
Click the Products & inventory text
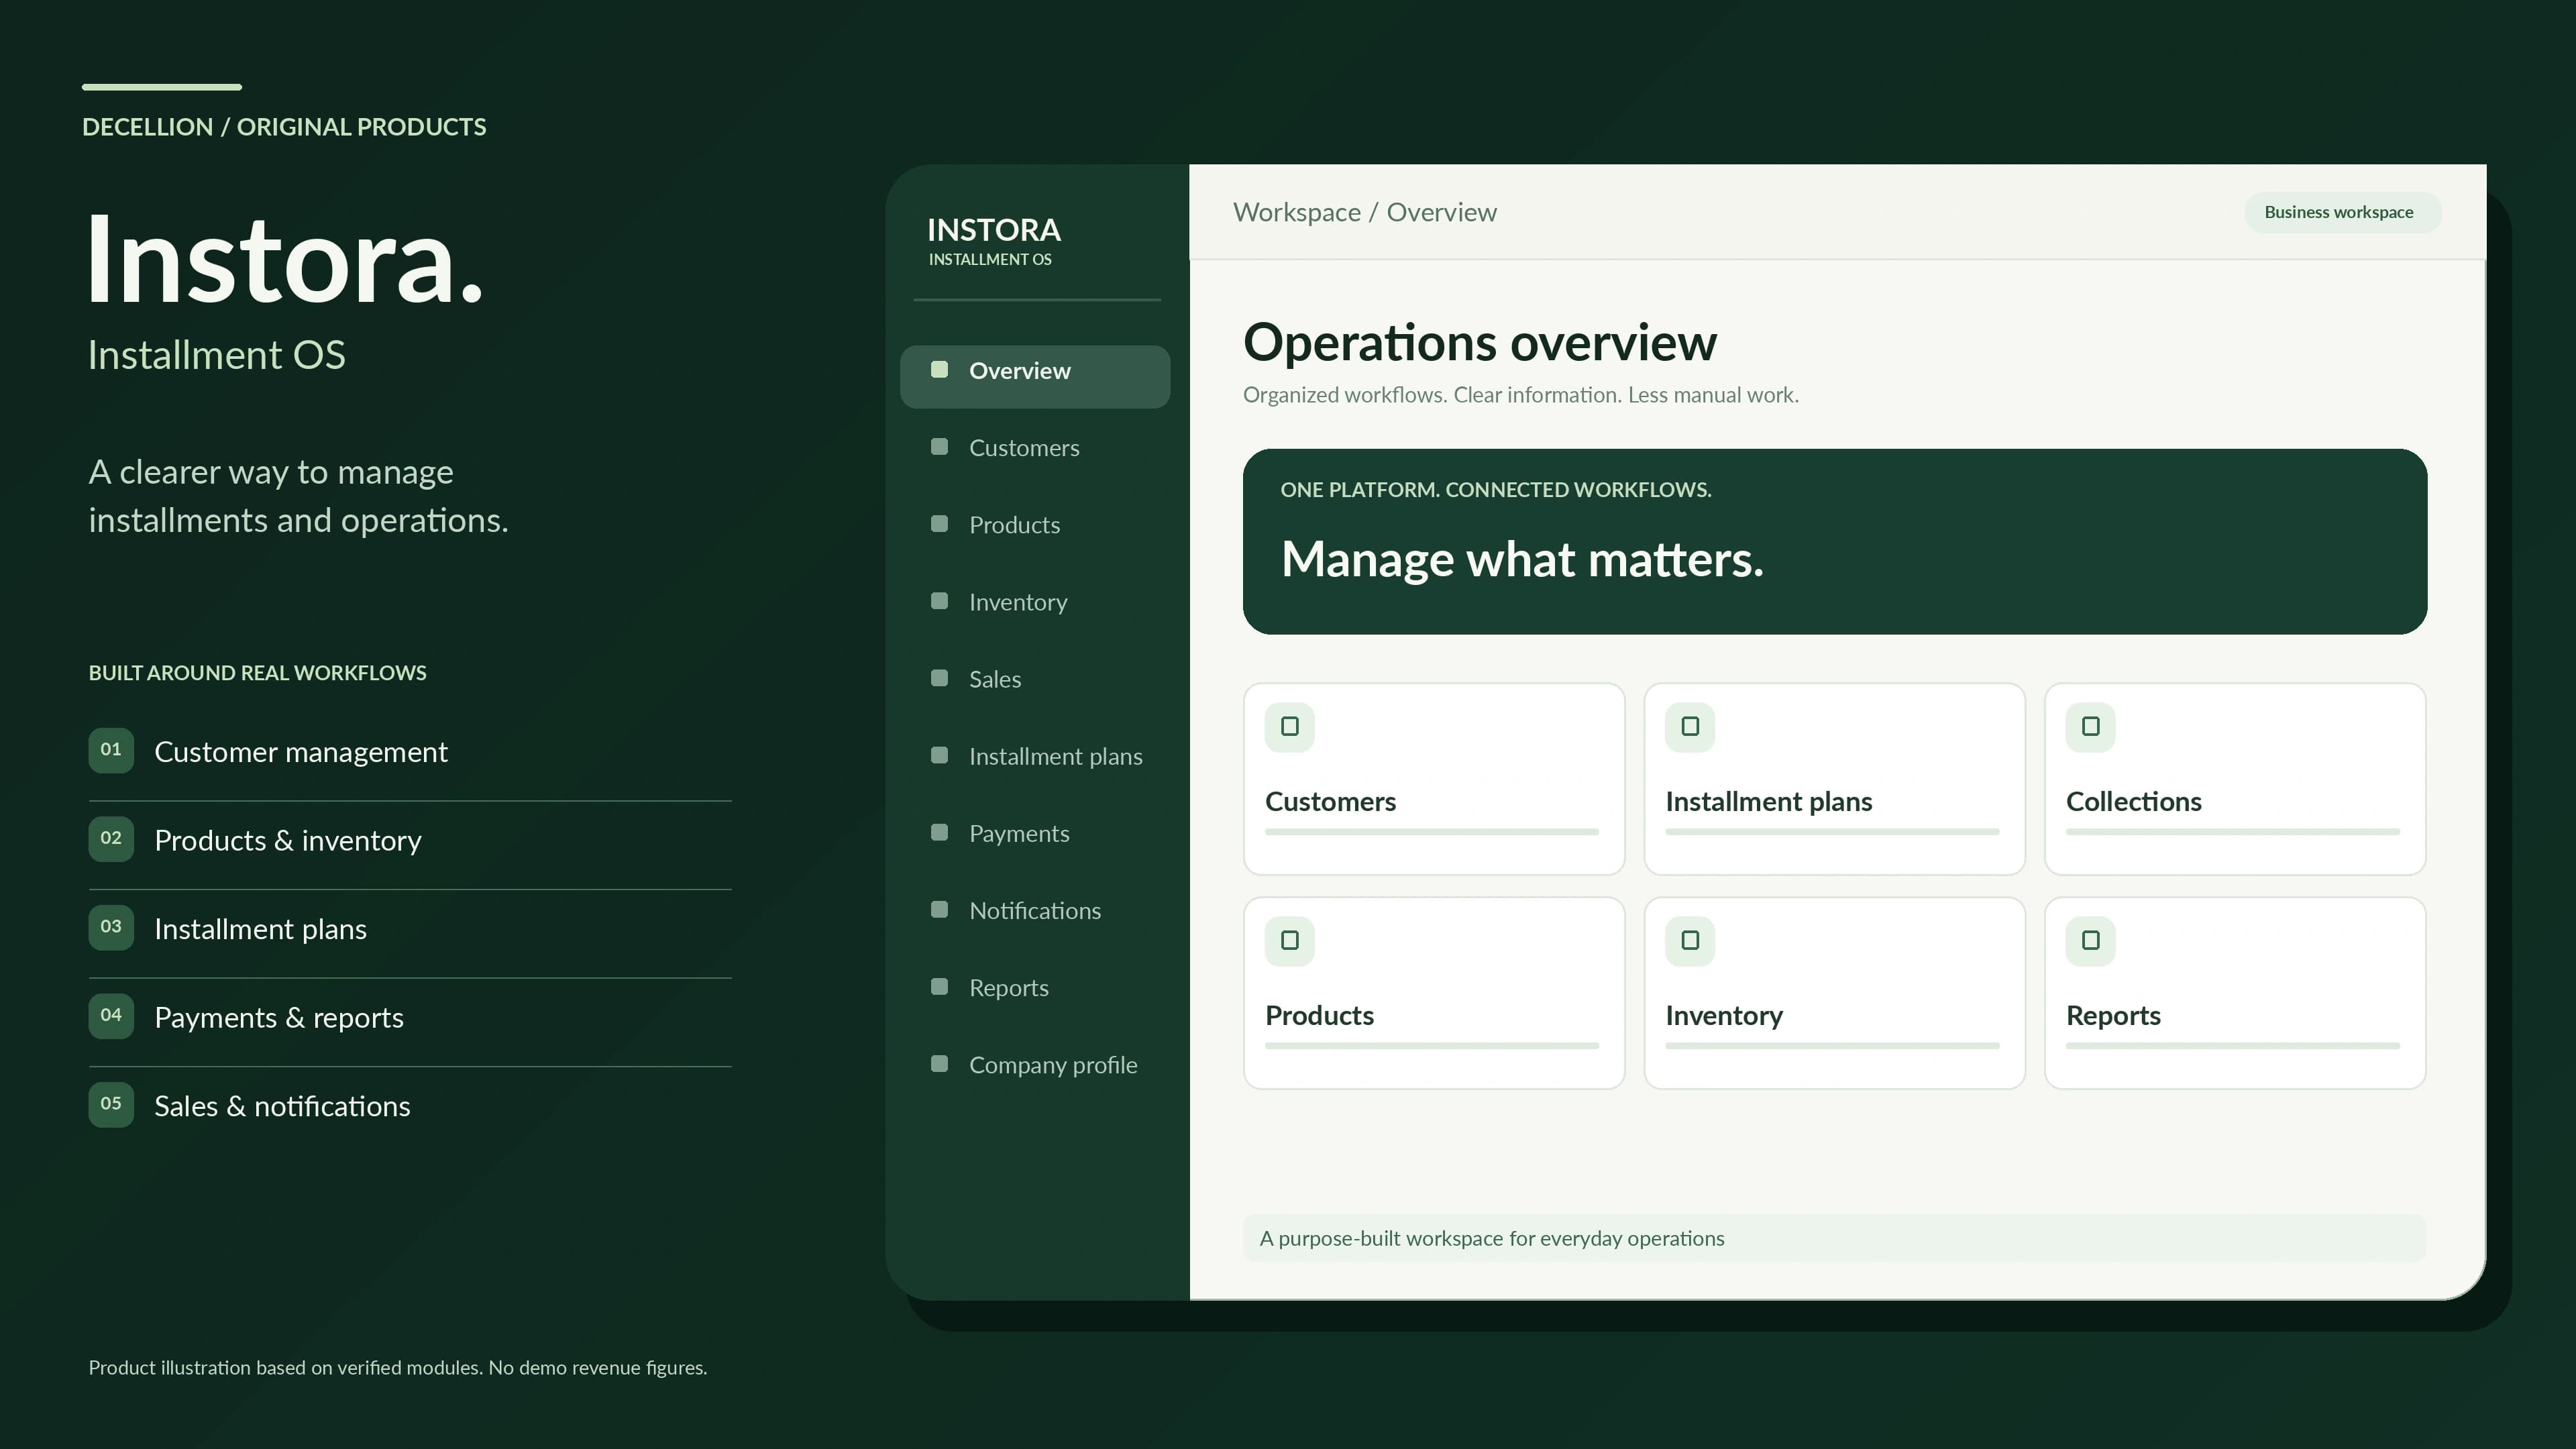click(288, 841)
